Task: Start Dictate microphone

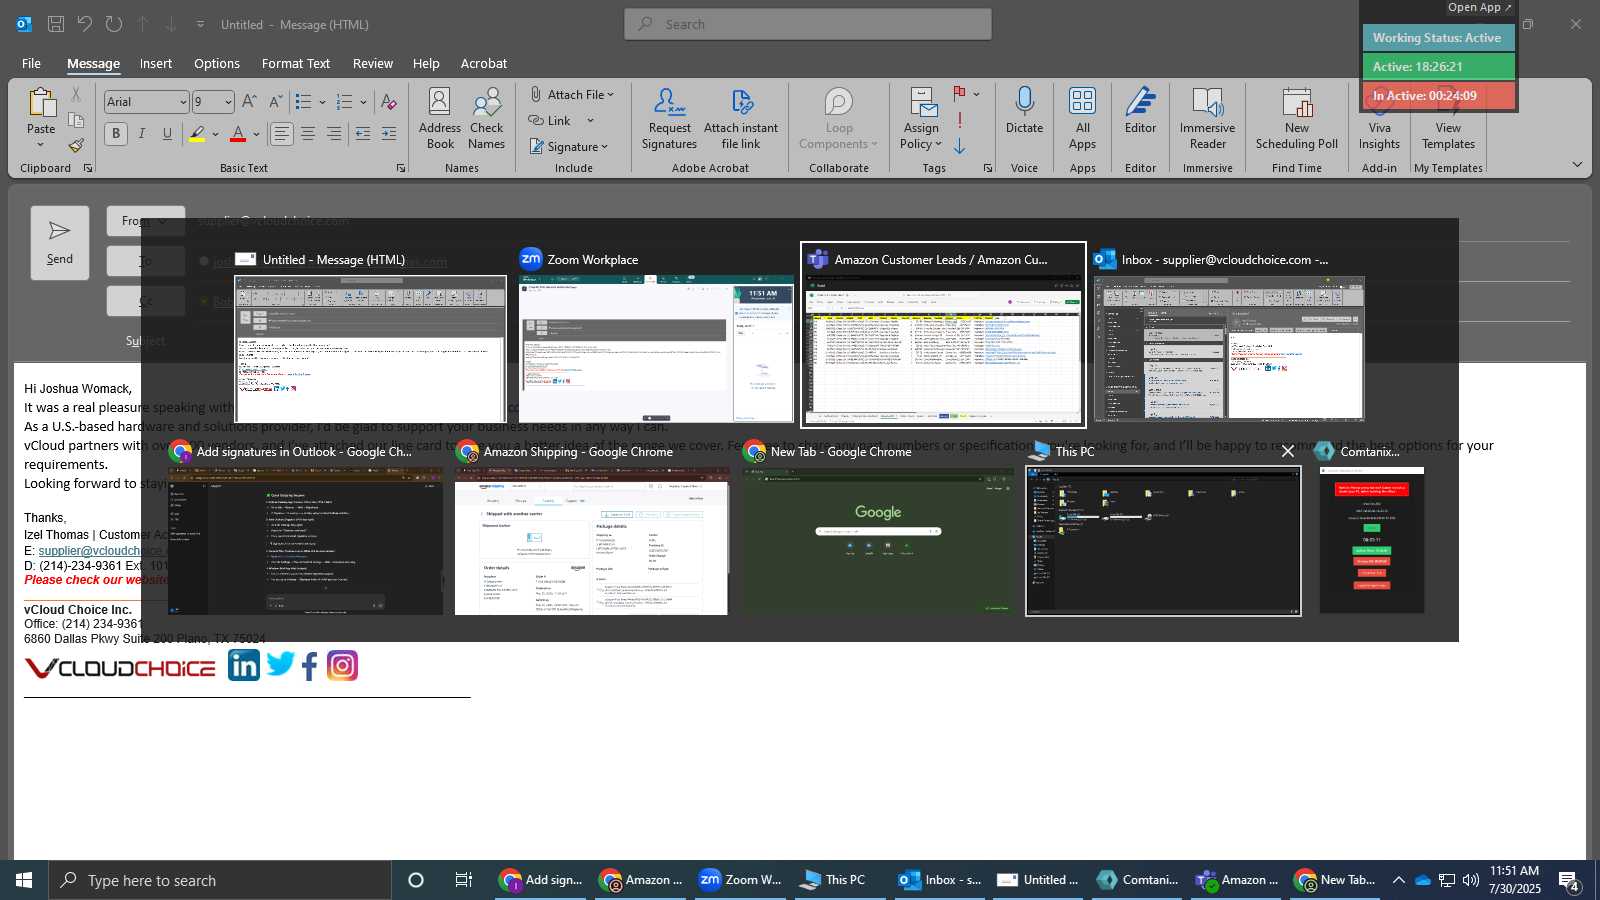Action: coord(1024,110)
